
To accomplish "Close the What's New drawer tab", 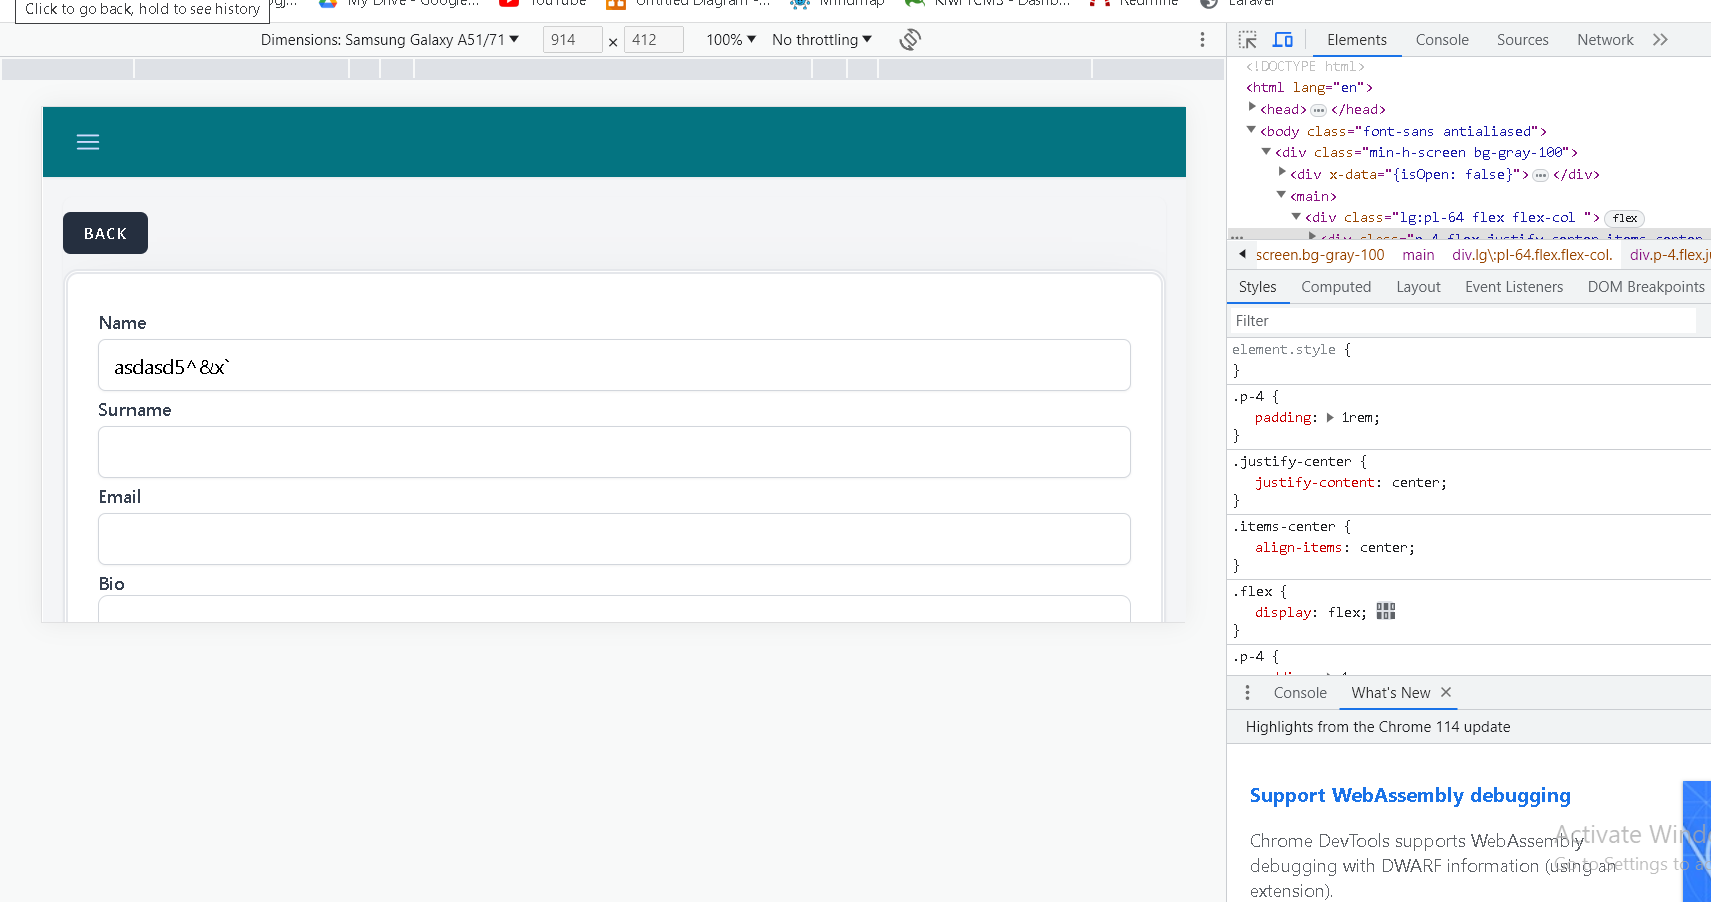I will (1446, 692).
